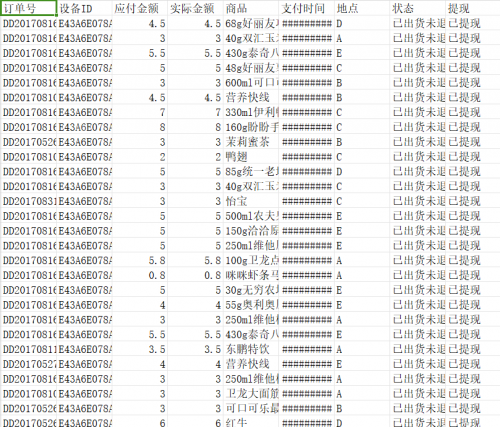The width and height of the screenshot is (500, 427).
Task: Select the 状态 header cell
Action: coord(417,8)
